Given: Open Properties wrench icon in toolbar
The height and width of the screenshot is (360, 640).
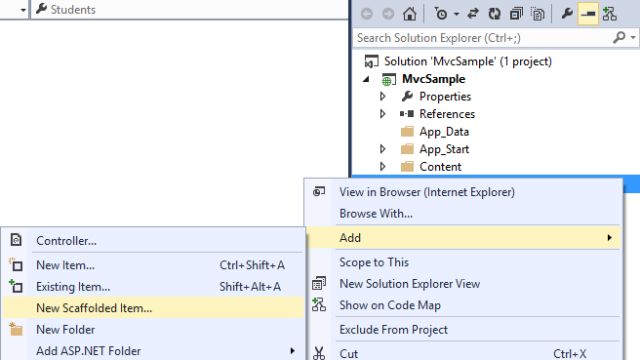Looking at the screenshot, I should [567, 14].
